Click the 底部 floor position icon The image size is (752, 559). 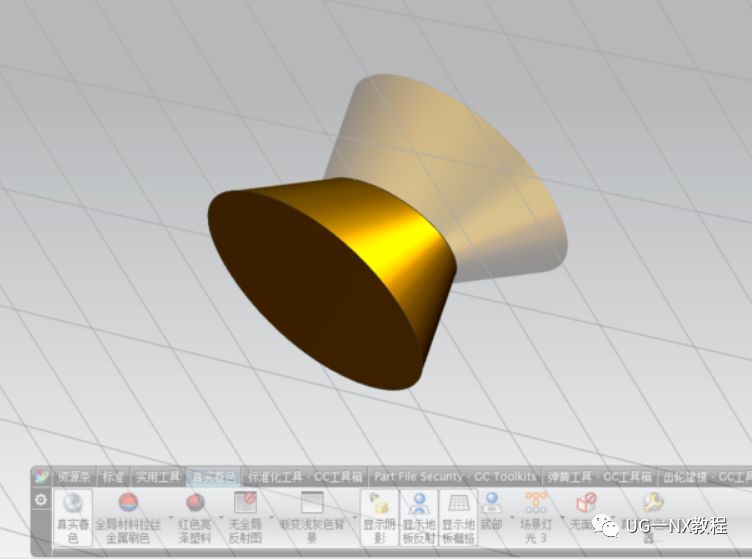pos(492,511)
